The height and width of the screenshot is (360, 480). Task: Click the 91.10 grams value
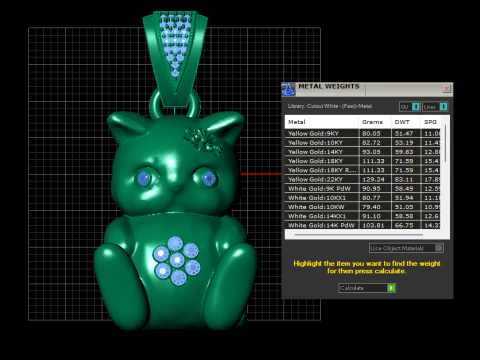click(371, 216)
